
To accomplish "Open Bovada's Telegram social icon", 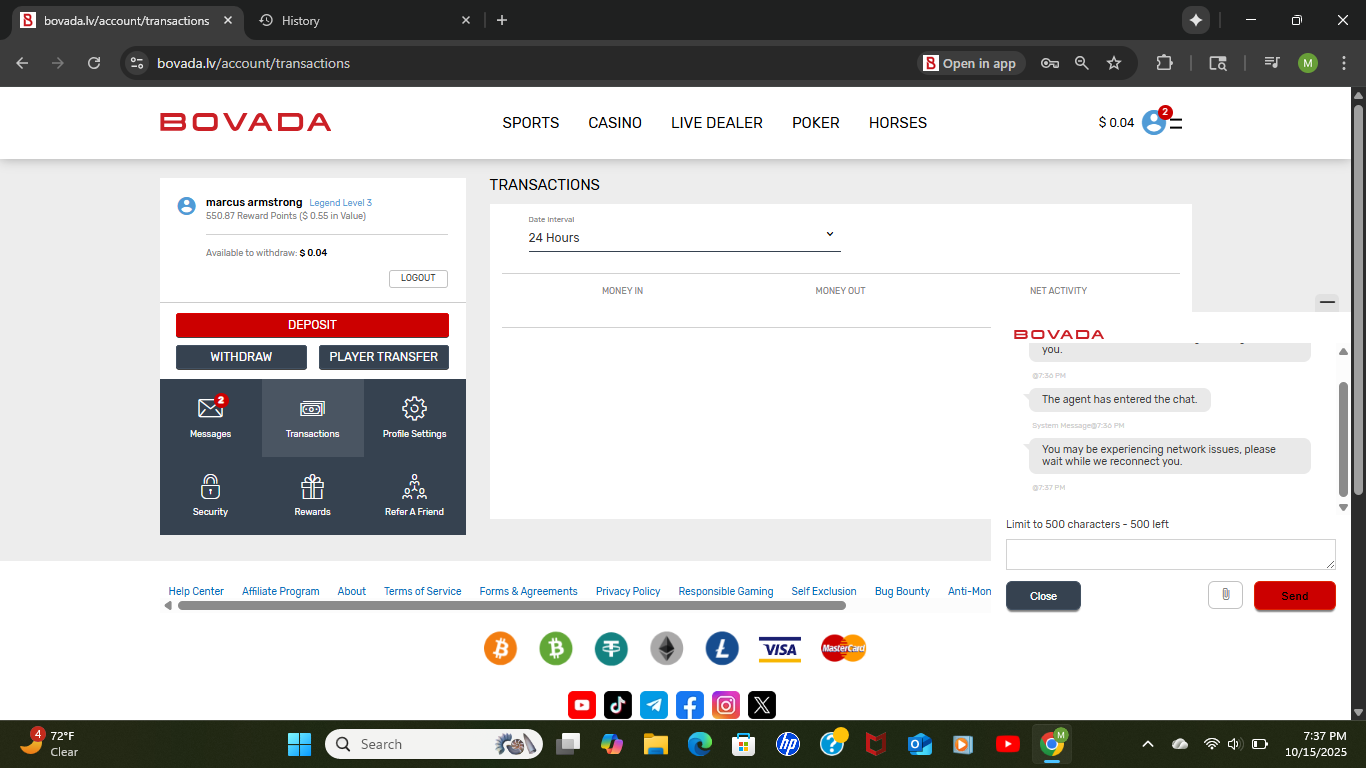I will pyautogui.click(x=654, y=705).
